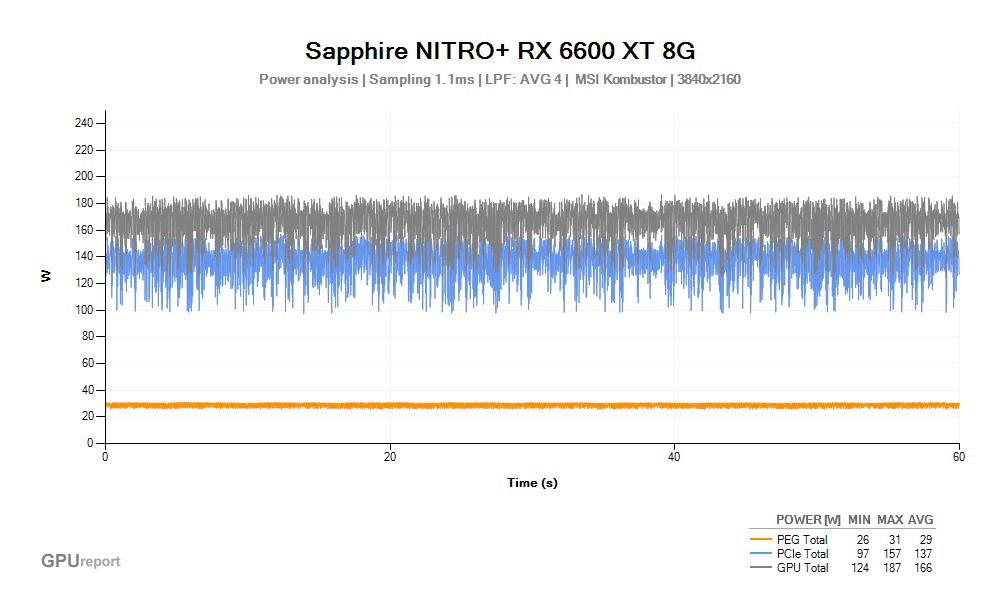Select the GPU Total legend label
The height and width of the screenshot is (600, 1000).
[x=802, y=567]
